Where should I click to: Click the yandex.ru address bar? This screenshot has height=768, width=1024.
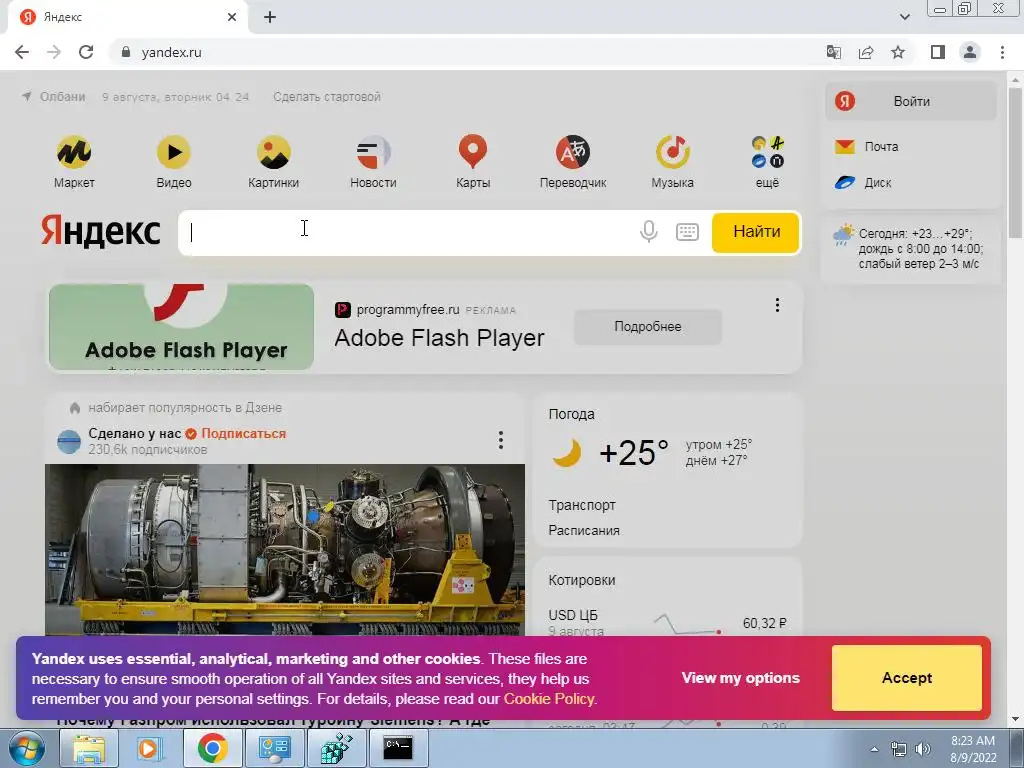coord(457,52)
